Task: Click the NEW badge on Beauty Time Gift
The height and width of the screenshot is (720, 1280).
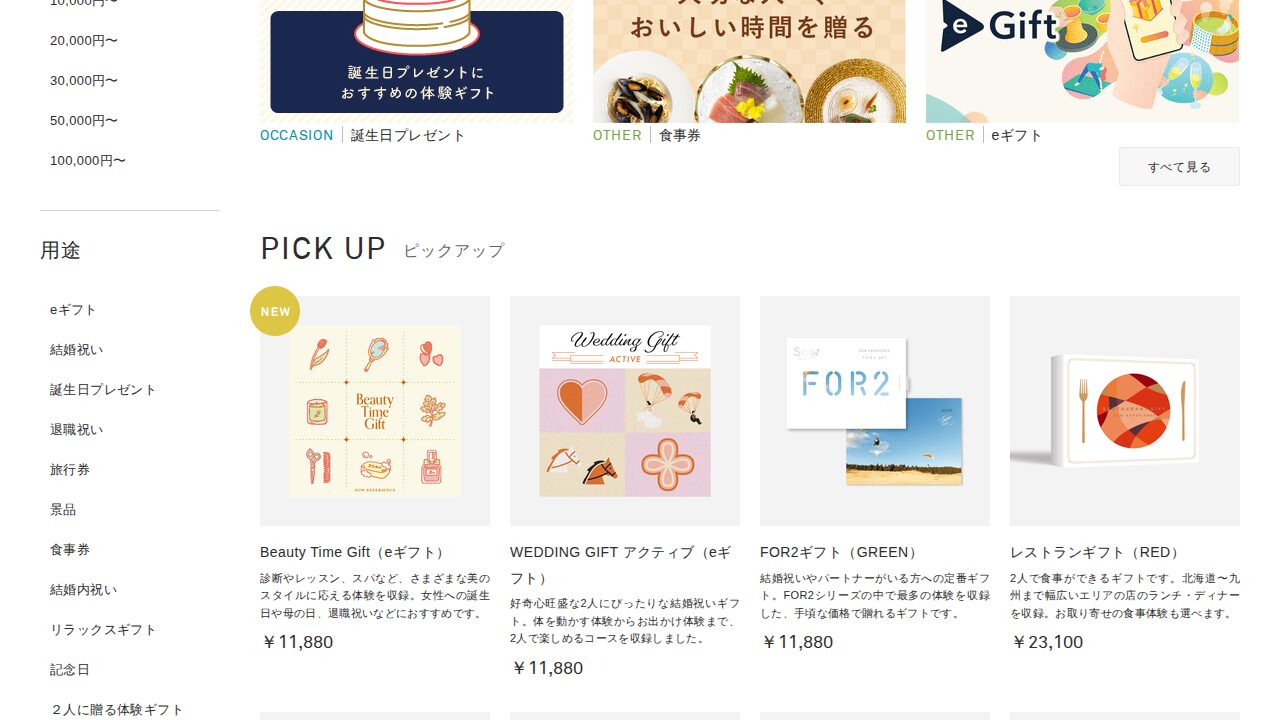Action: [275, 311]
